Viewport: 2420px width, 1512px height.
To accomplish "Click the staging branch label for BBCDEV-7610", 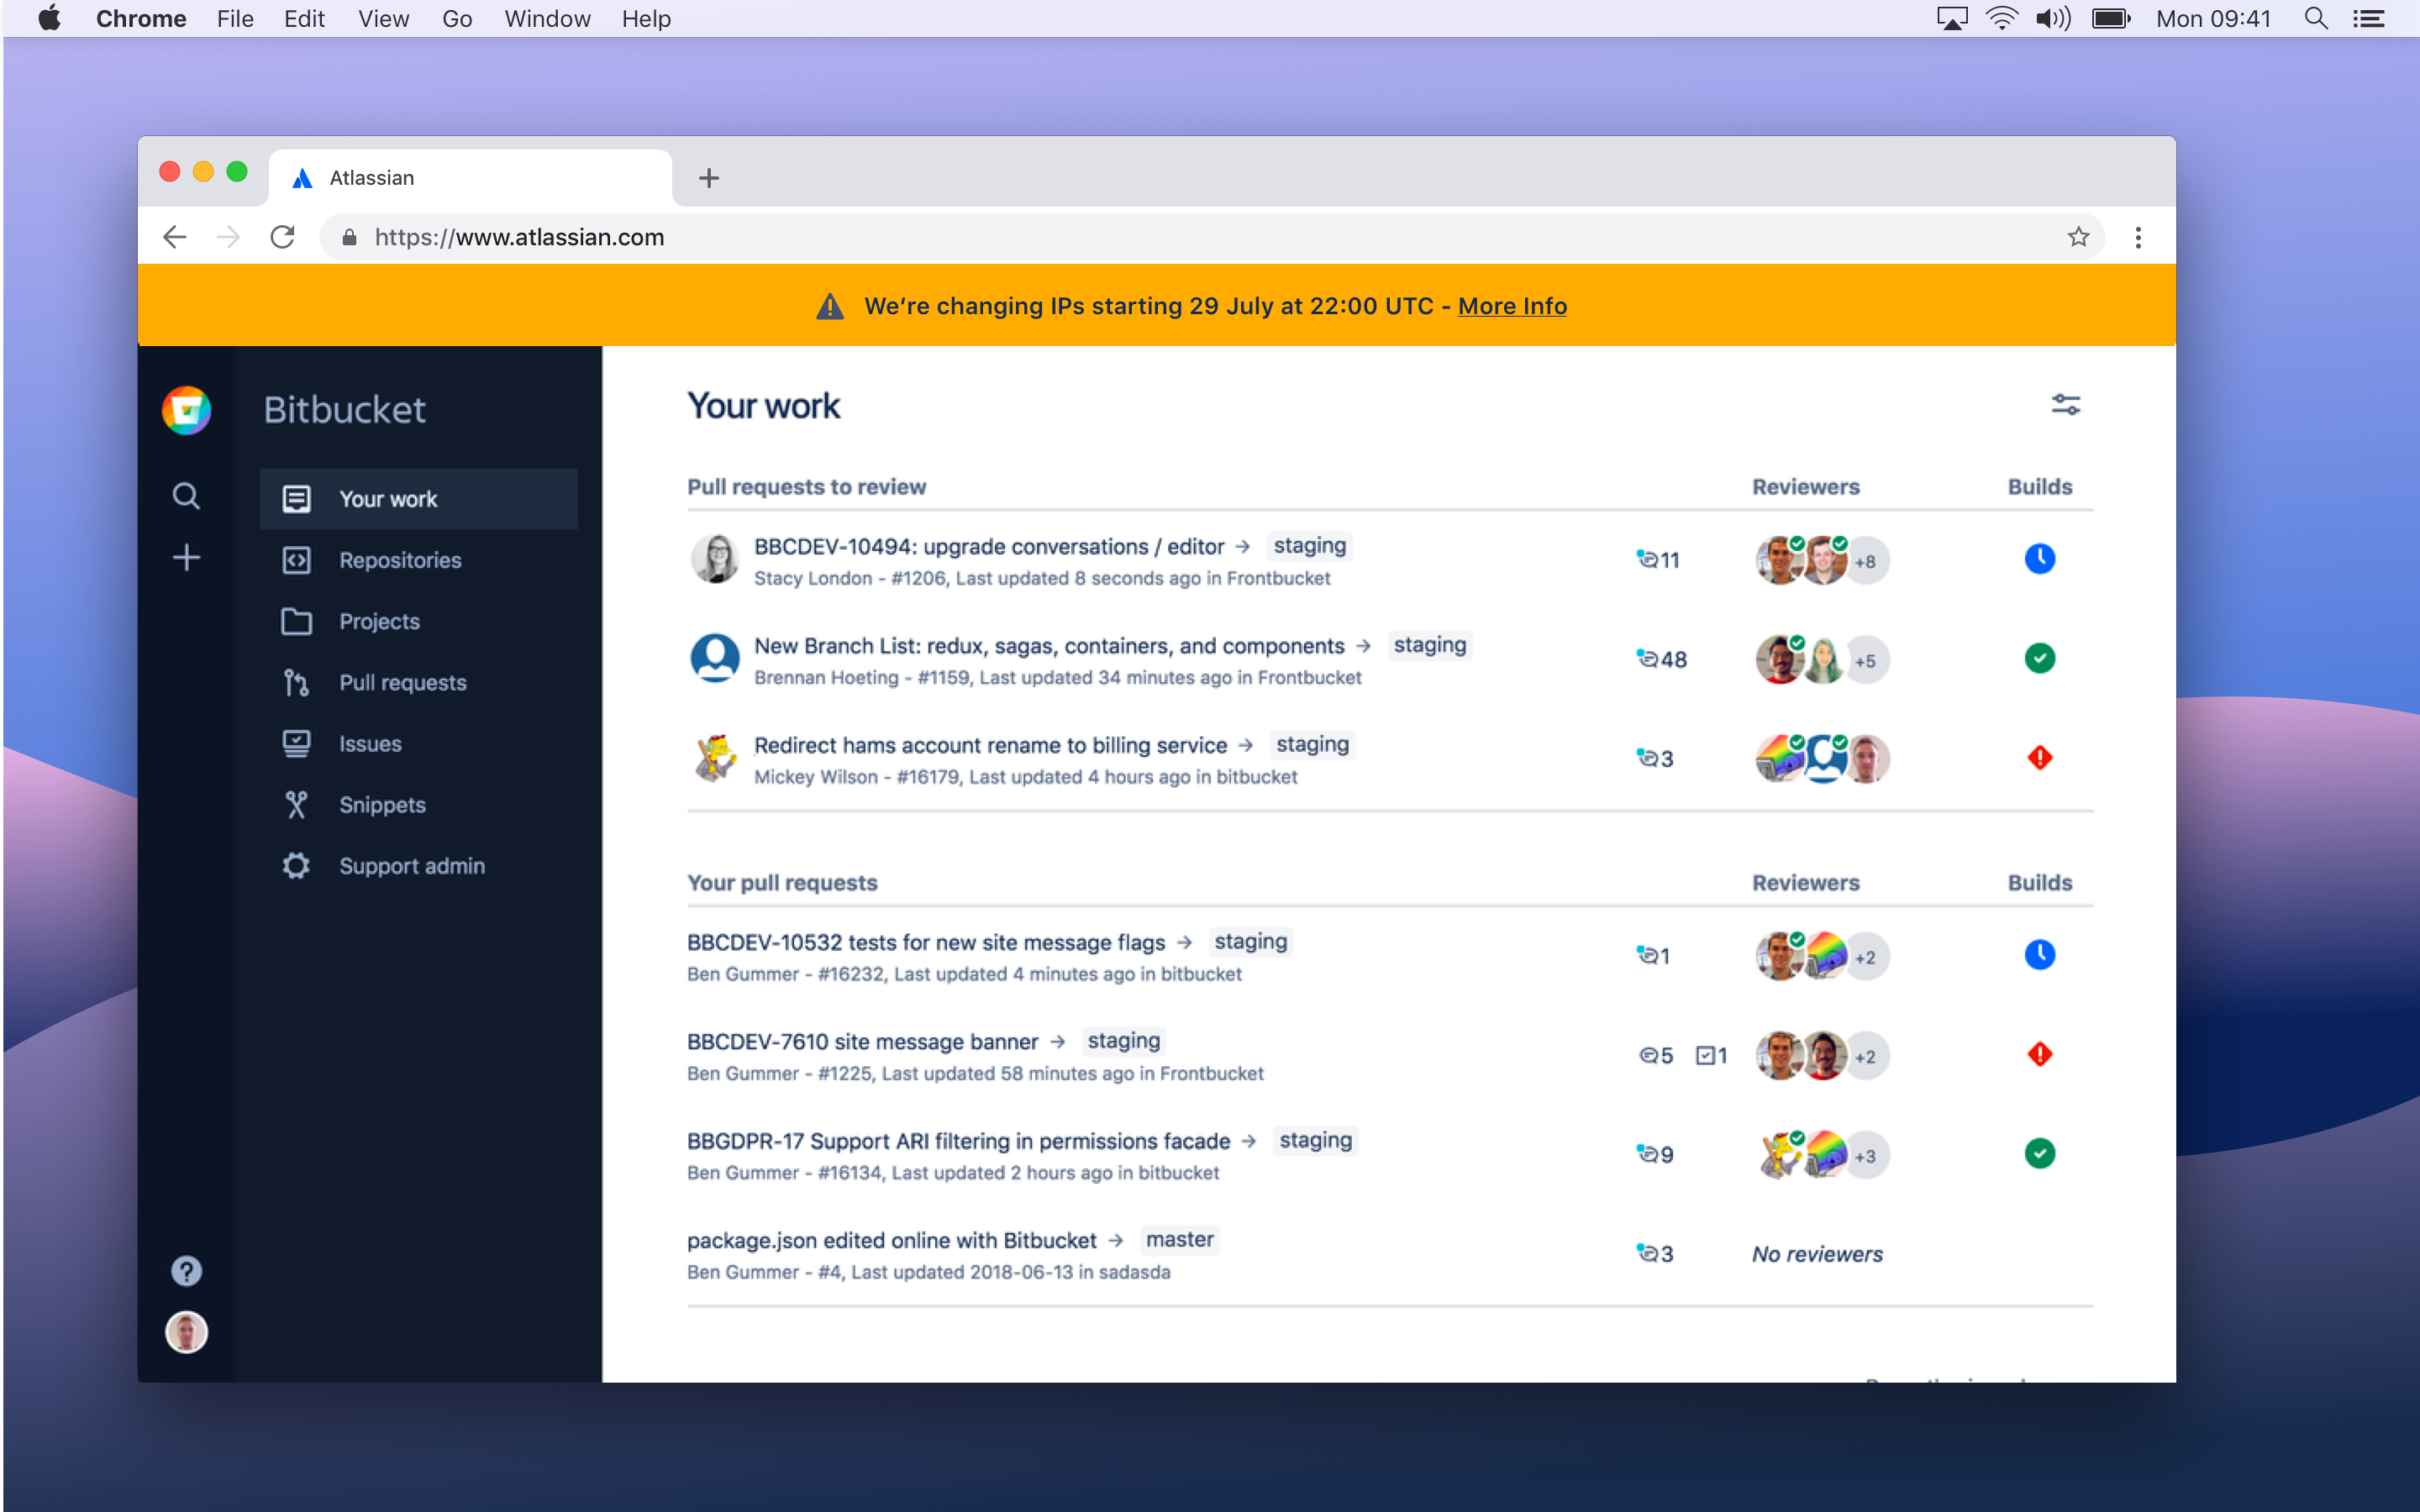I will (x=1123, y=1041).
